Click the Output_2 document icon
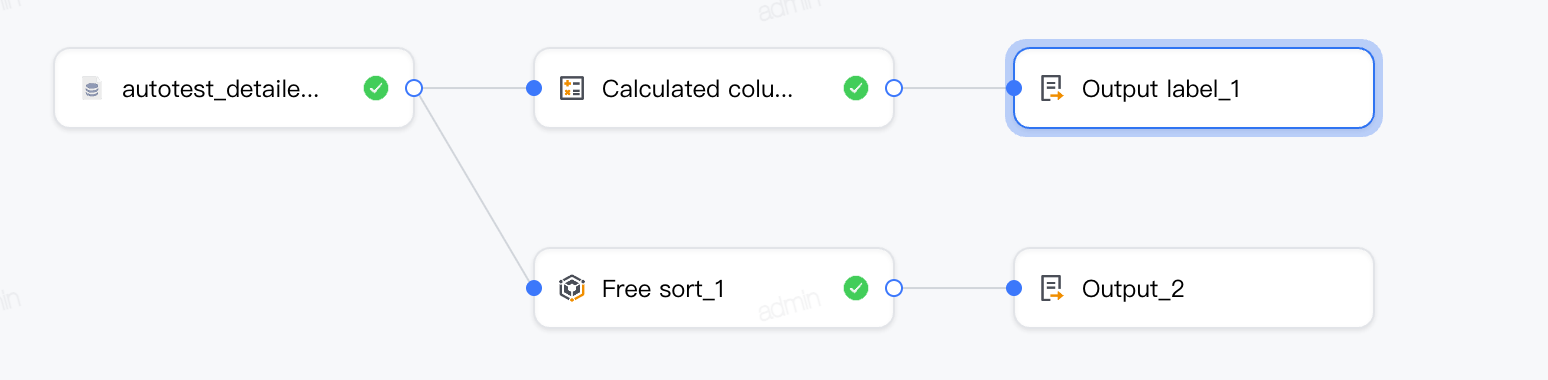1548x380 pixels. tap(1051, 289)
